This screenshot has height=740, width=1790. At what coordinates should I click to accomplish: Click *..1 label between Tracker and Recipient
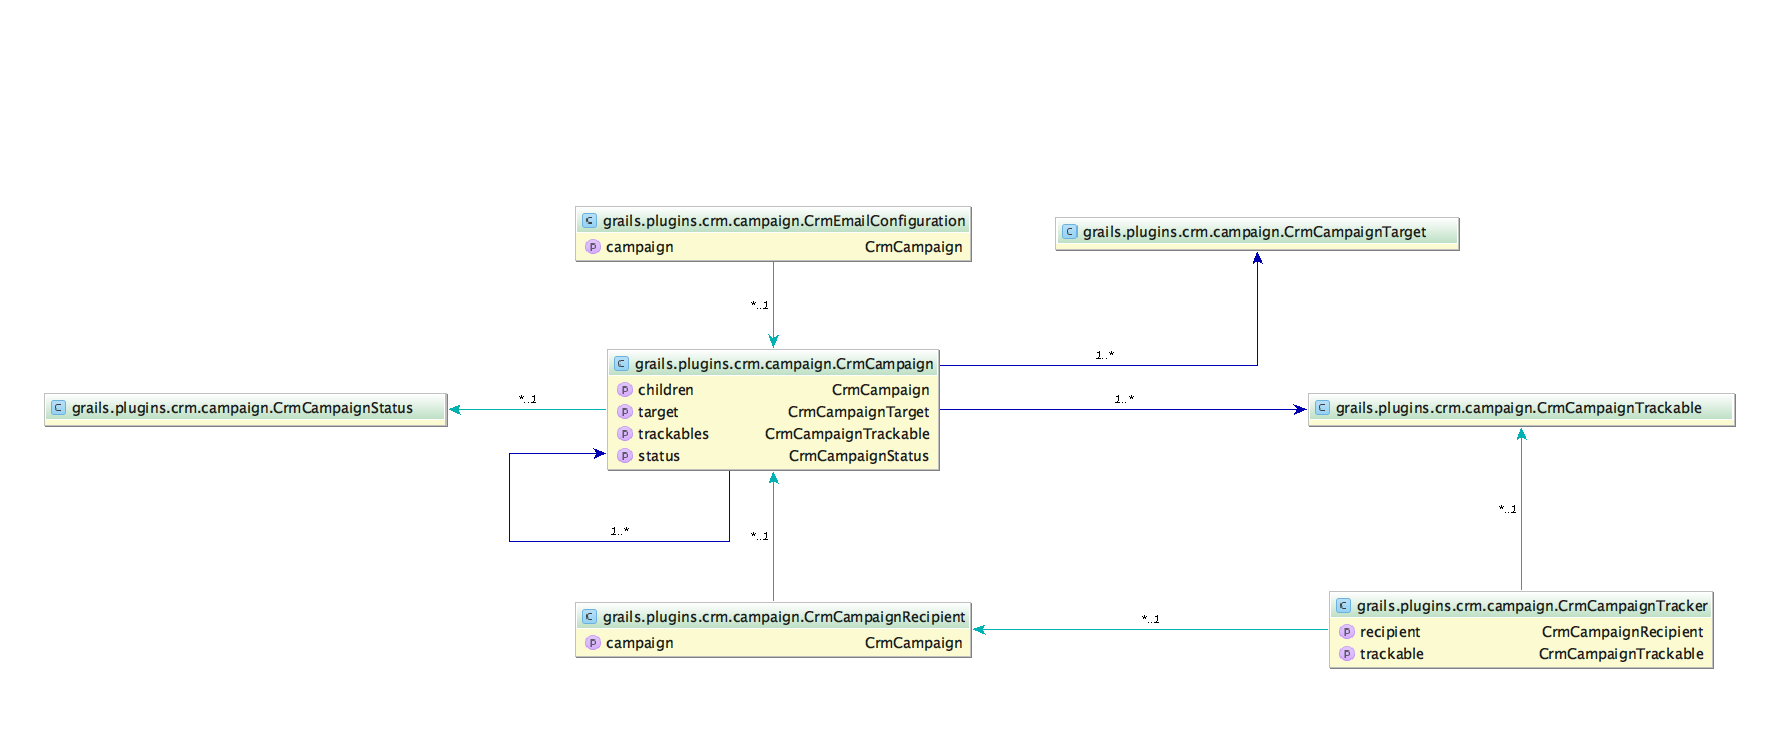pyautogui.click(x=1151, y=619)
